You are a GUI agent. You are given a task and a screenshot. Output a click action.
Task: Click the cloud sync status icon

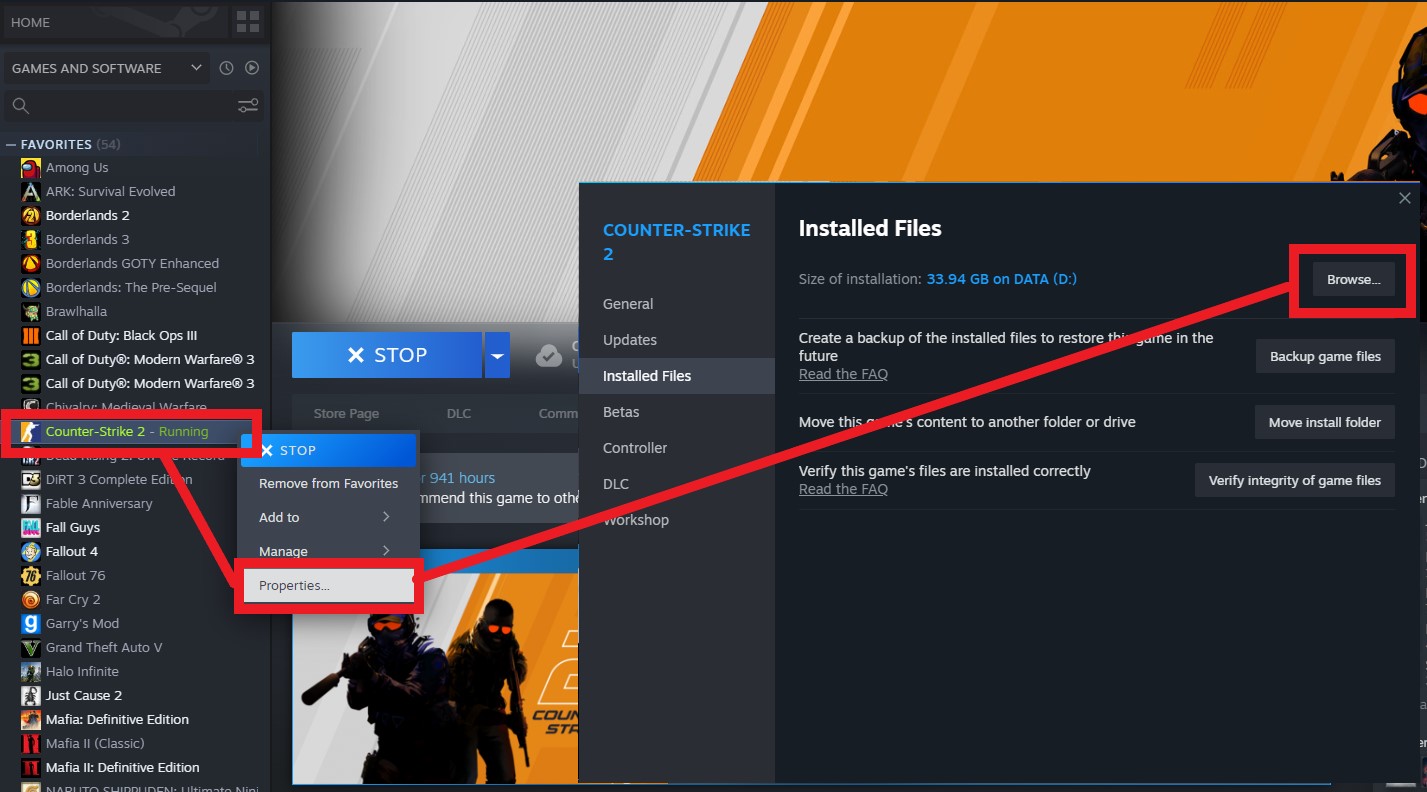click(549, 355)
